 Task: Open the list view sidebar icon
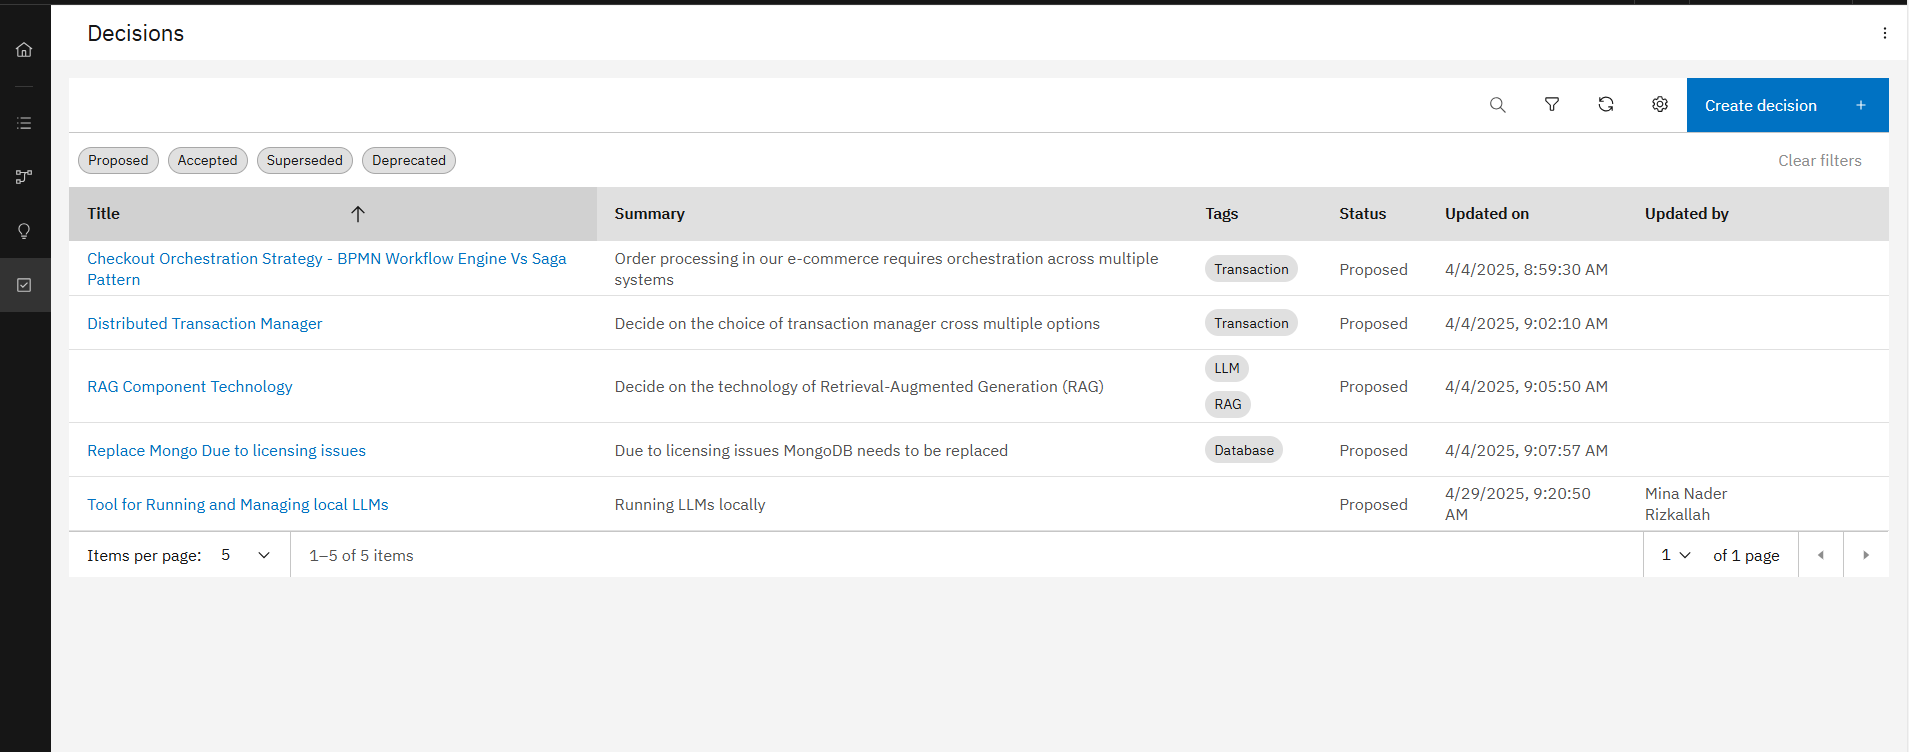click(x=24, y=123)
